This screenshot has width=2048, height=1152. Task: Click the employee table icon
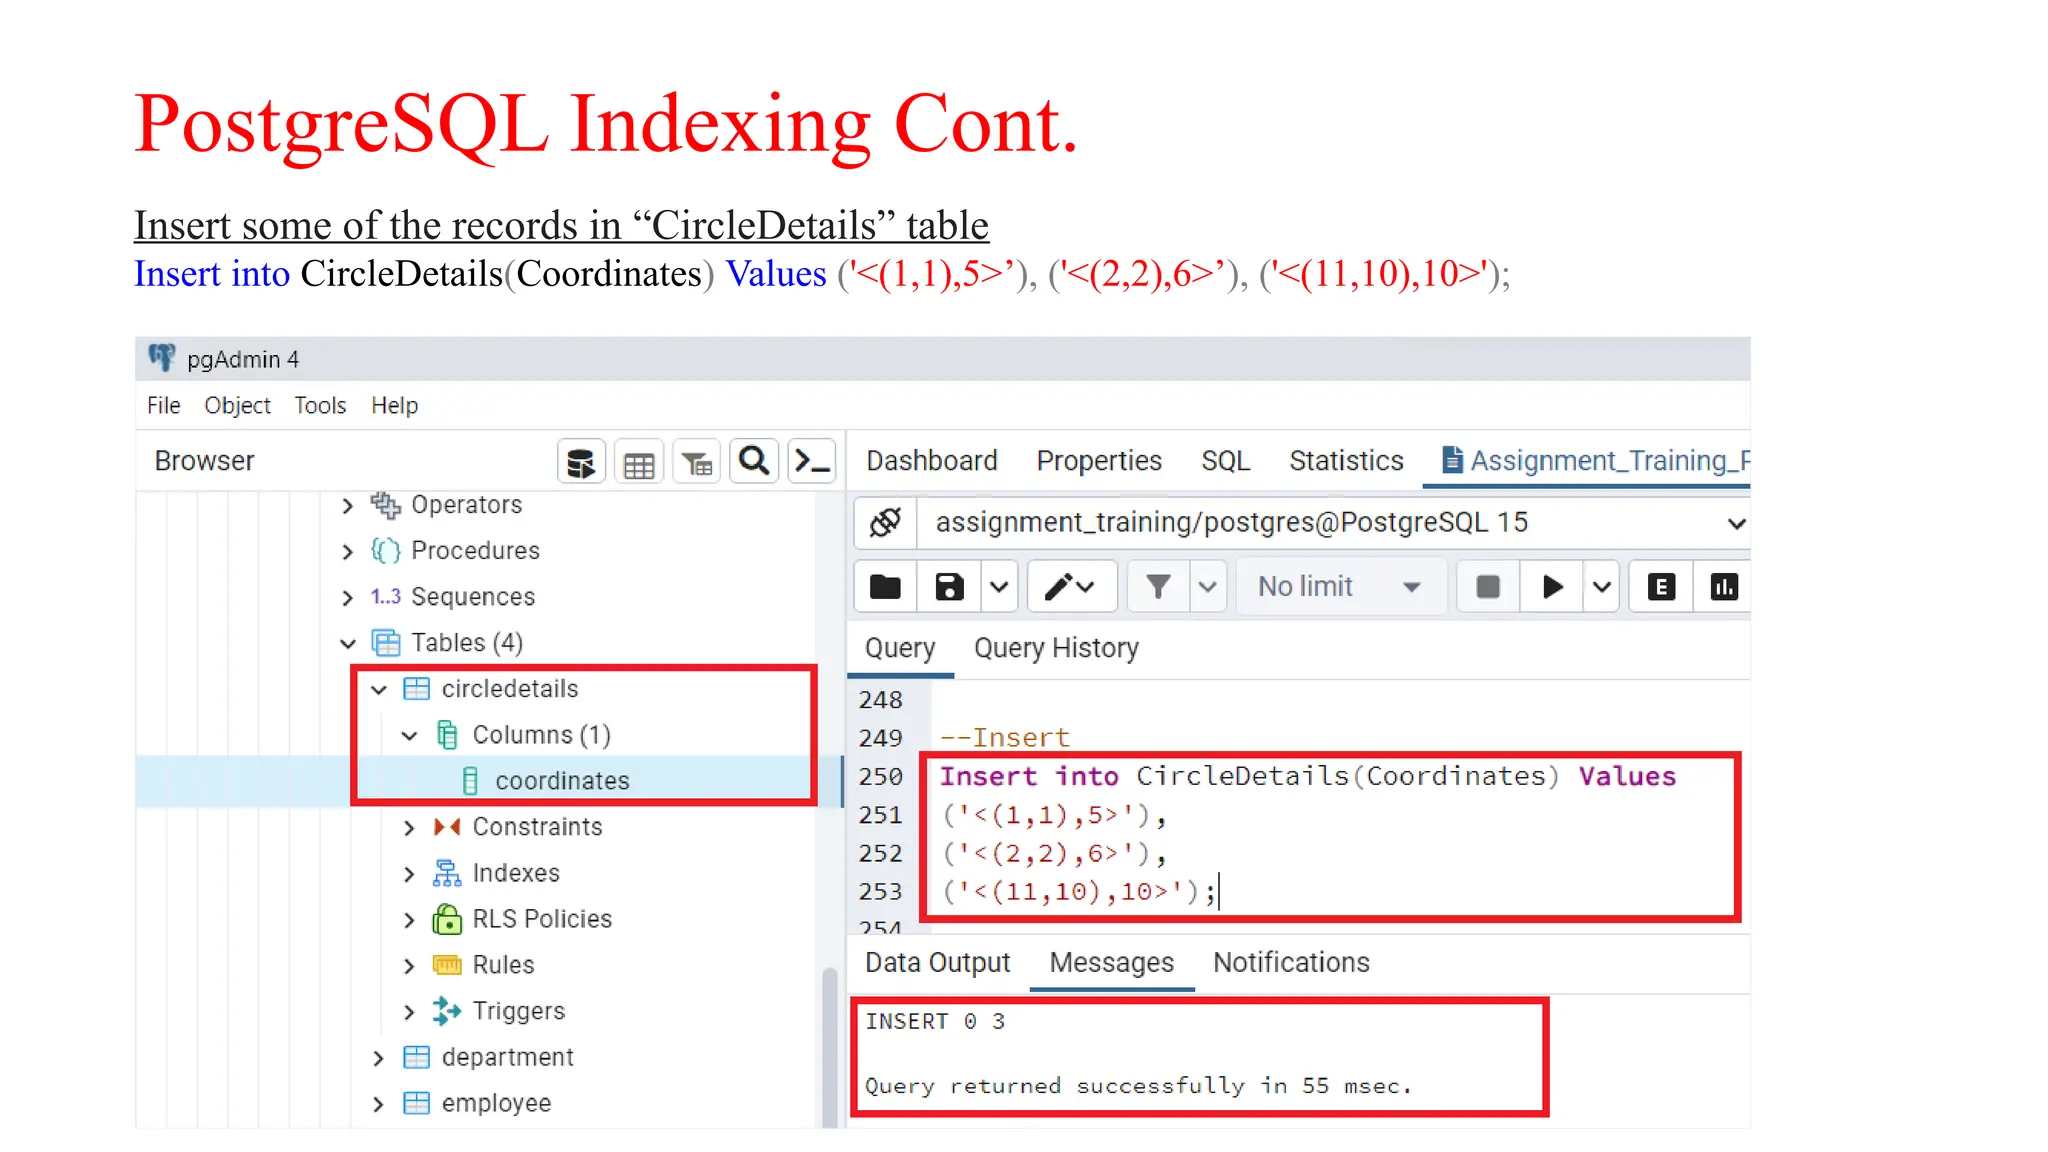click(416, 1103)
